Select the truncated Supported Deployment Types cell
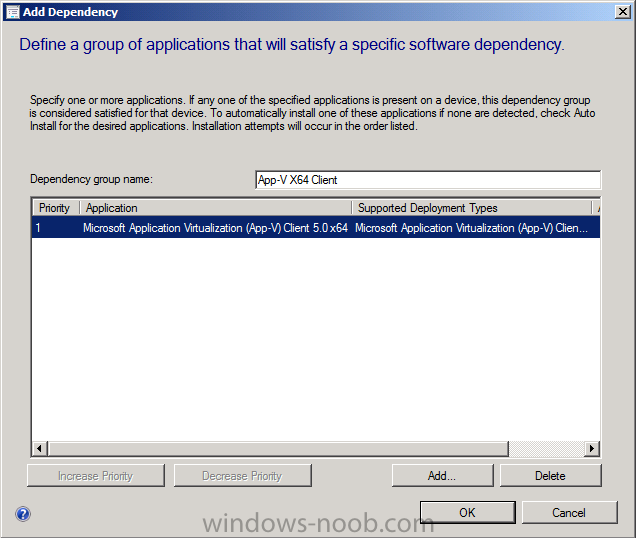Screen dimensions: 636x538 (471, 228)
